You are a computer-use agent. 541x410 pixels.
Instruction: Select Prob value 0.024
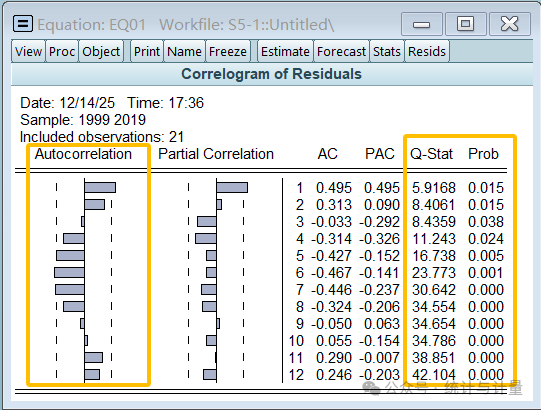tap(486, 239)
